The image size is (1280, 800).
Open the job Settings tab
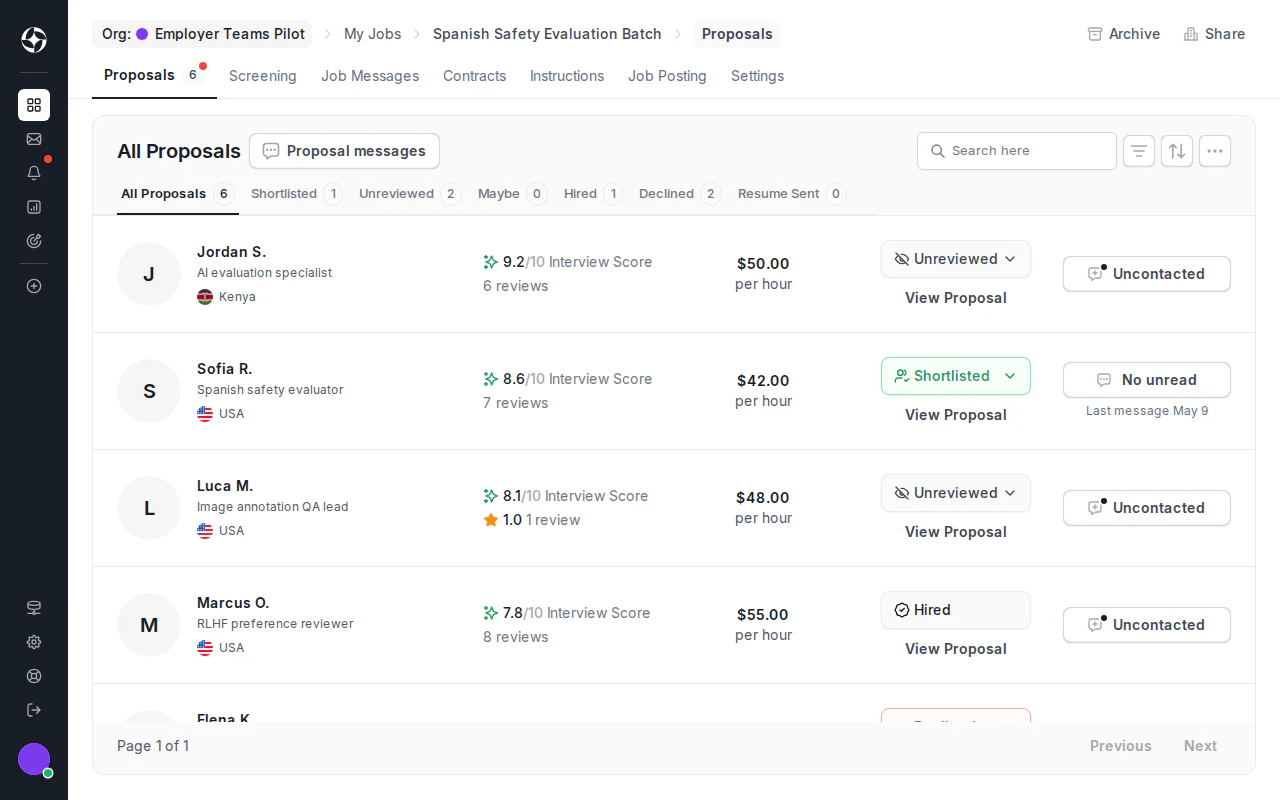(757, 76)
